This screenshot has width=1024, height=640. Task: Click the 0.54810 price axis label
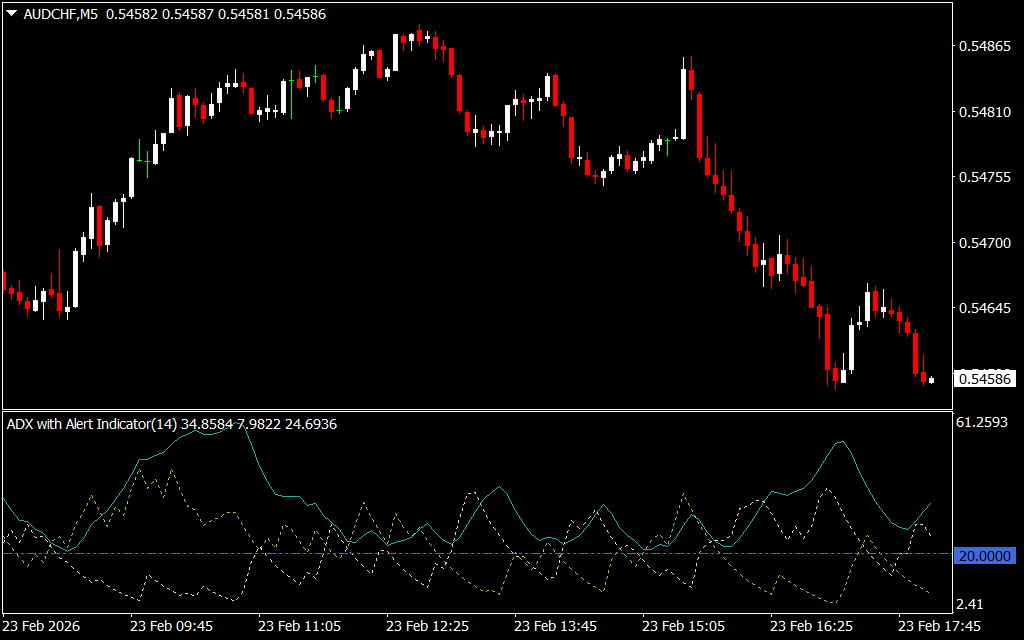pyautogui.click(x=984, y=112)
